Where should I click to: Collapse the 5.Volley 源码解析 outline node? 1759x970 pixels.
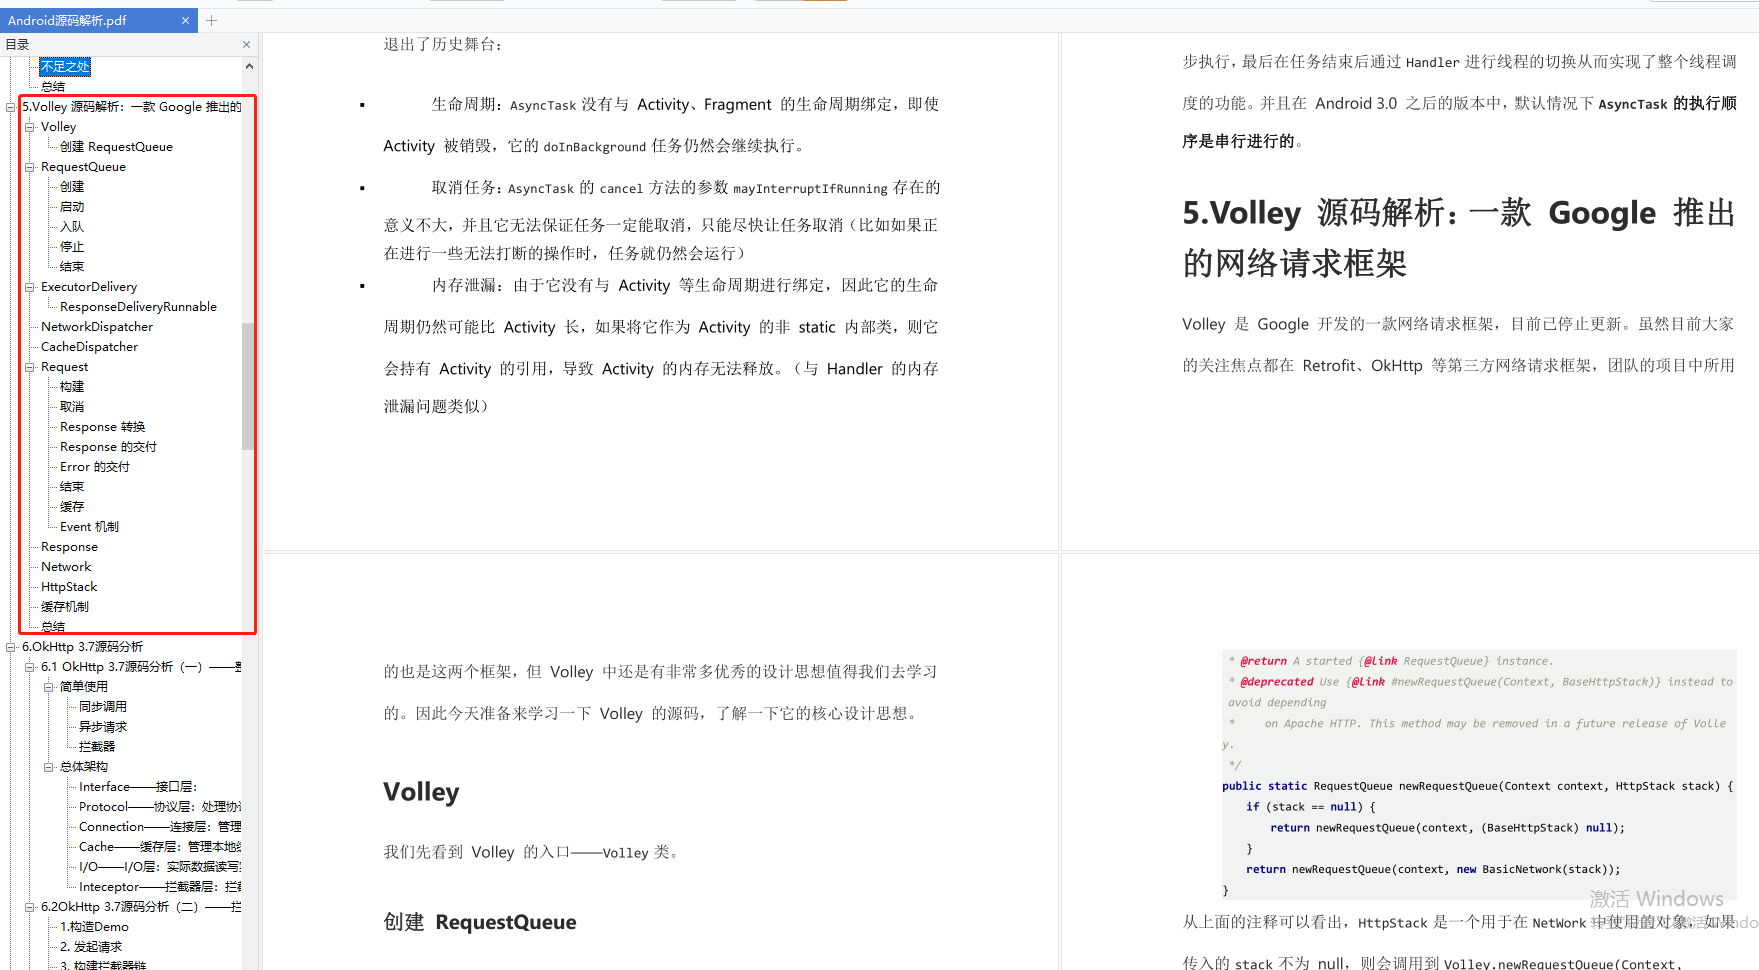(x=11, y=107)
